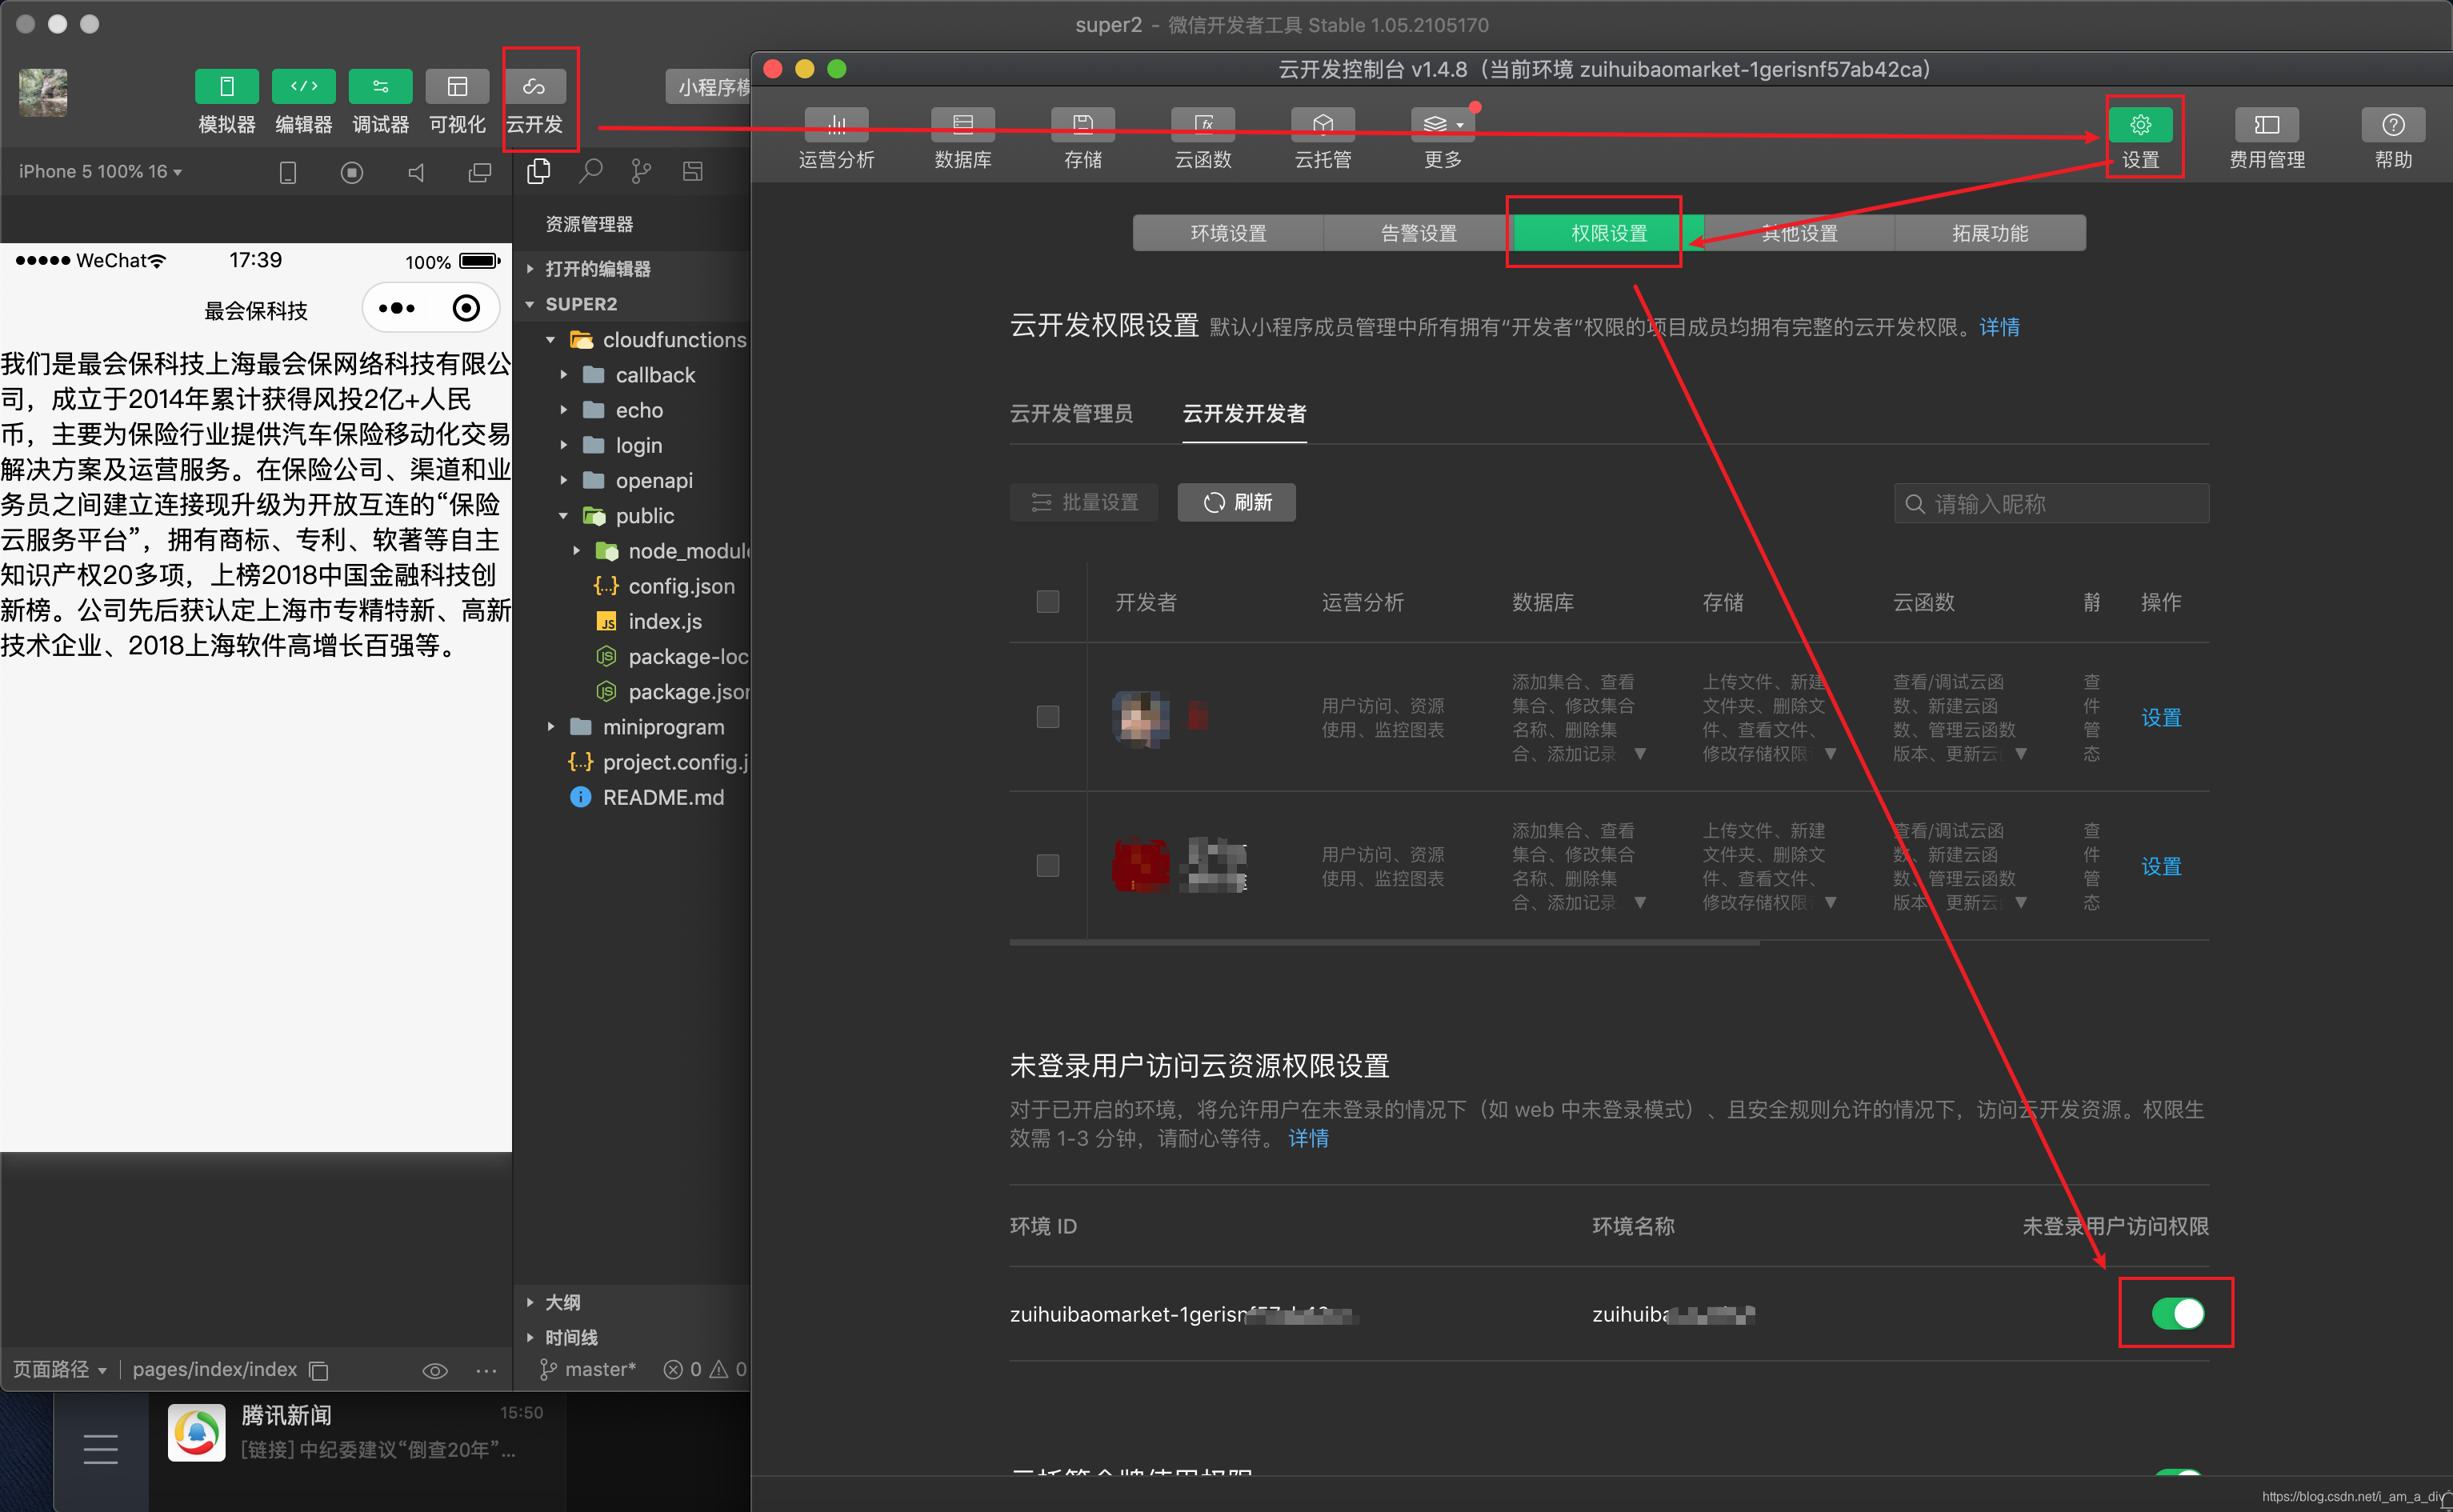Viewport: 2453px width, 1512px height.
Task: Open 详情 link beside 云开发权限设置
Action: click(x=1999, y=327)
